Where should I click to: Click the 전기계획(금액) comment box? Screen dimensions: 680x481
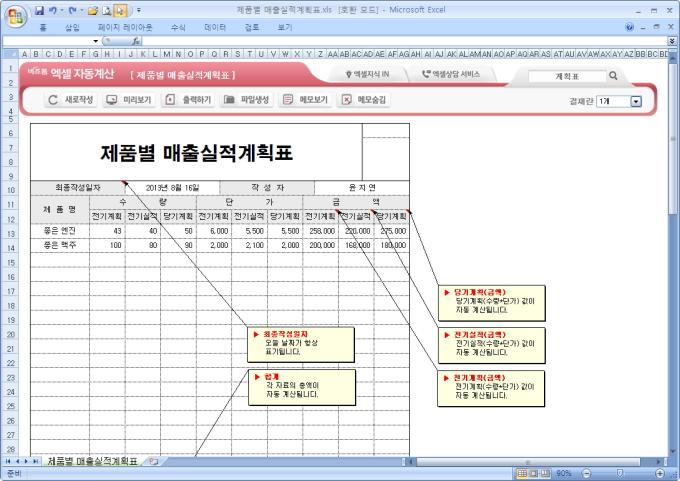click(x=491, y=388)
